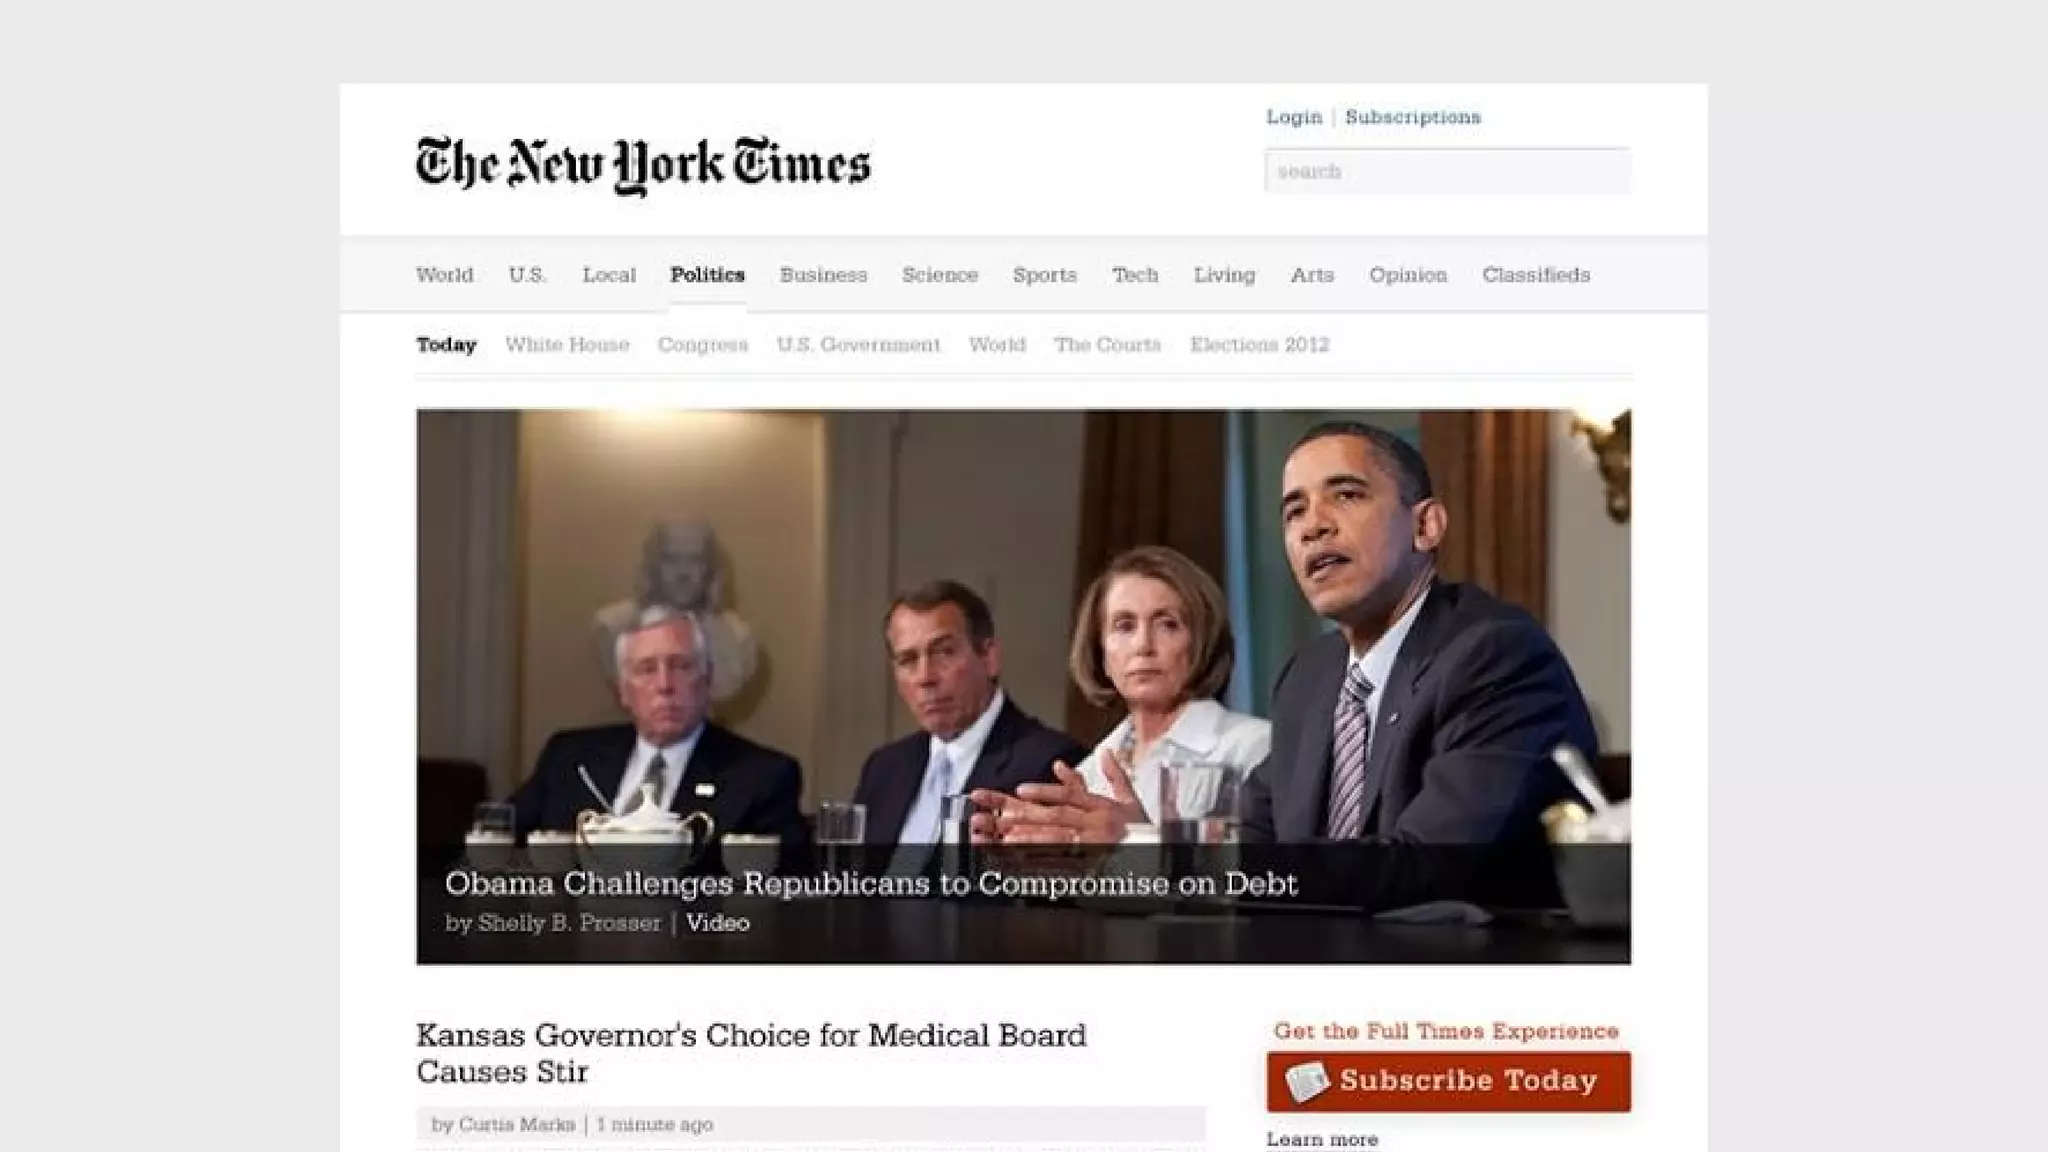Focus the search input field

[x=1447, y=171]
